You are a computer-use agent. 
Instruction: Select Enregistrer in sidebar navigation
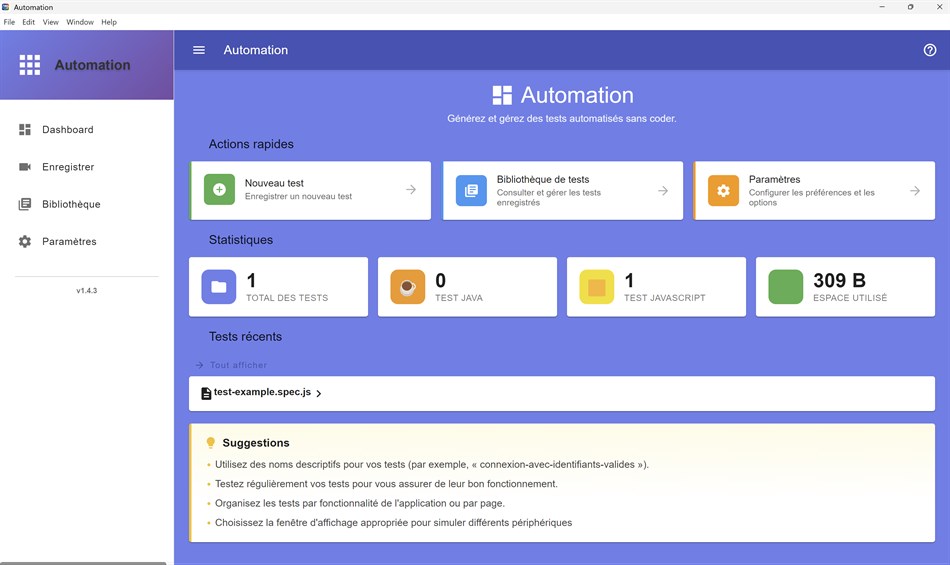(68, 167)
